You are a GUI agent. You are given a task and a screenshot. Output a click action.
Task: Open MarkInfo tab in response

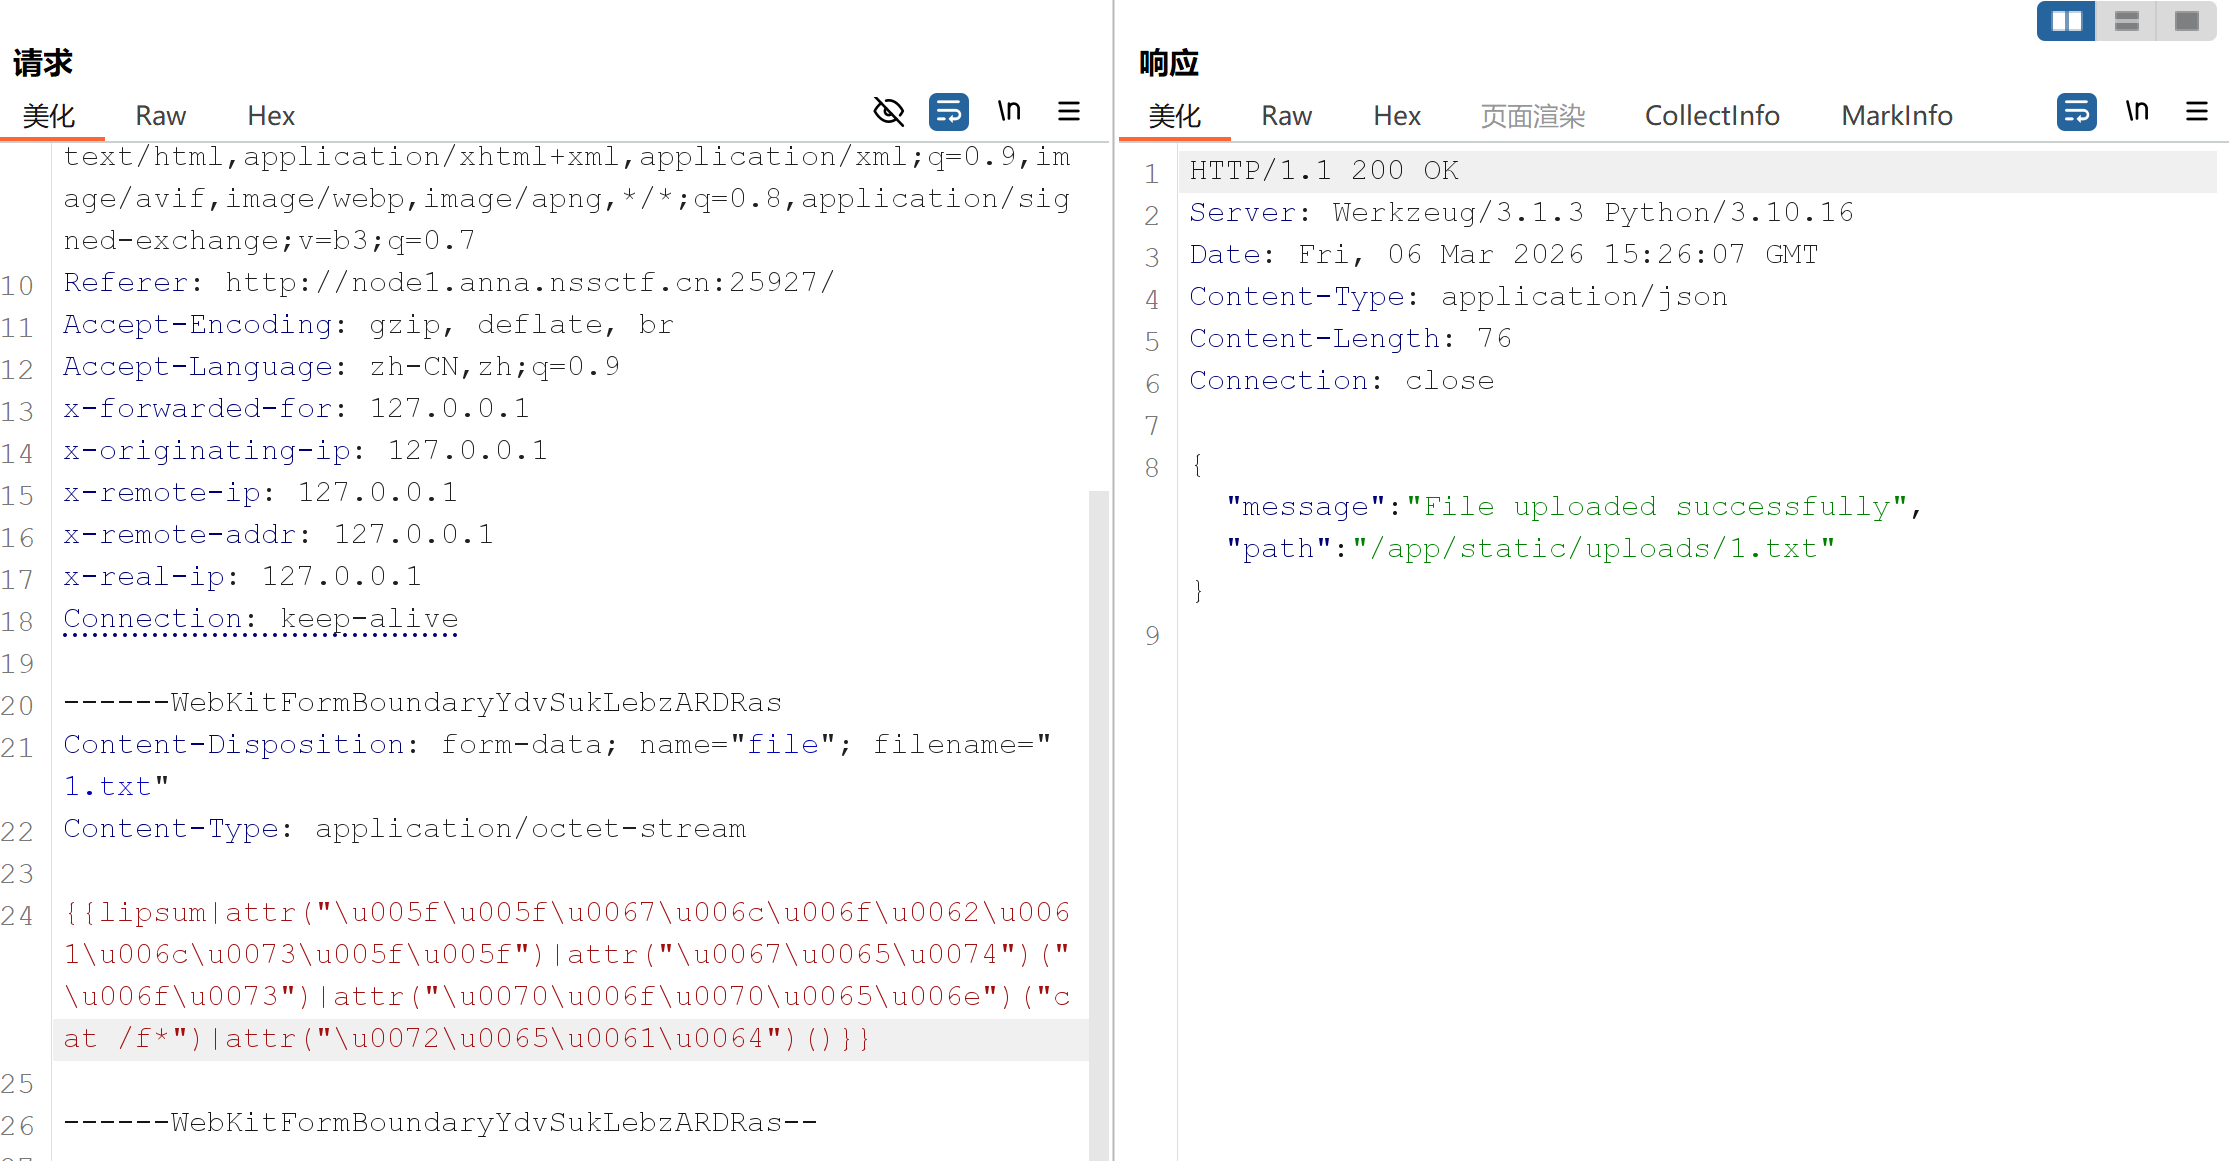point(1896,116)
